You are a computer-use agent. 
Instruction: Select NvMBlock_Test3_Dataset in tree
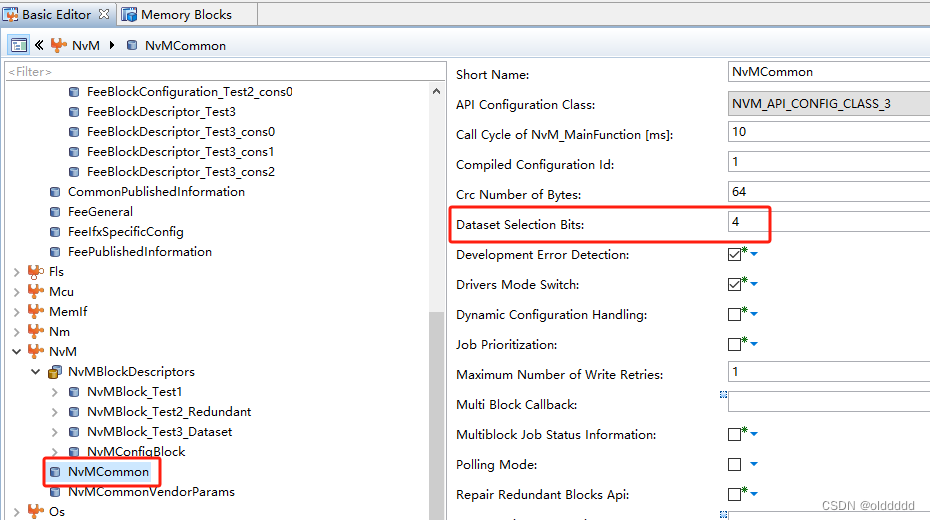pos(160,432)
